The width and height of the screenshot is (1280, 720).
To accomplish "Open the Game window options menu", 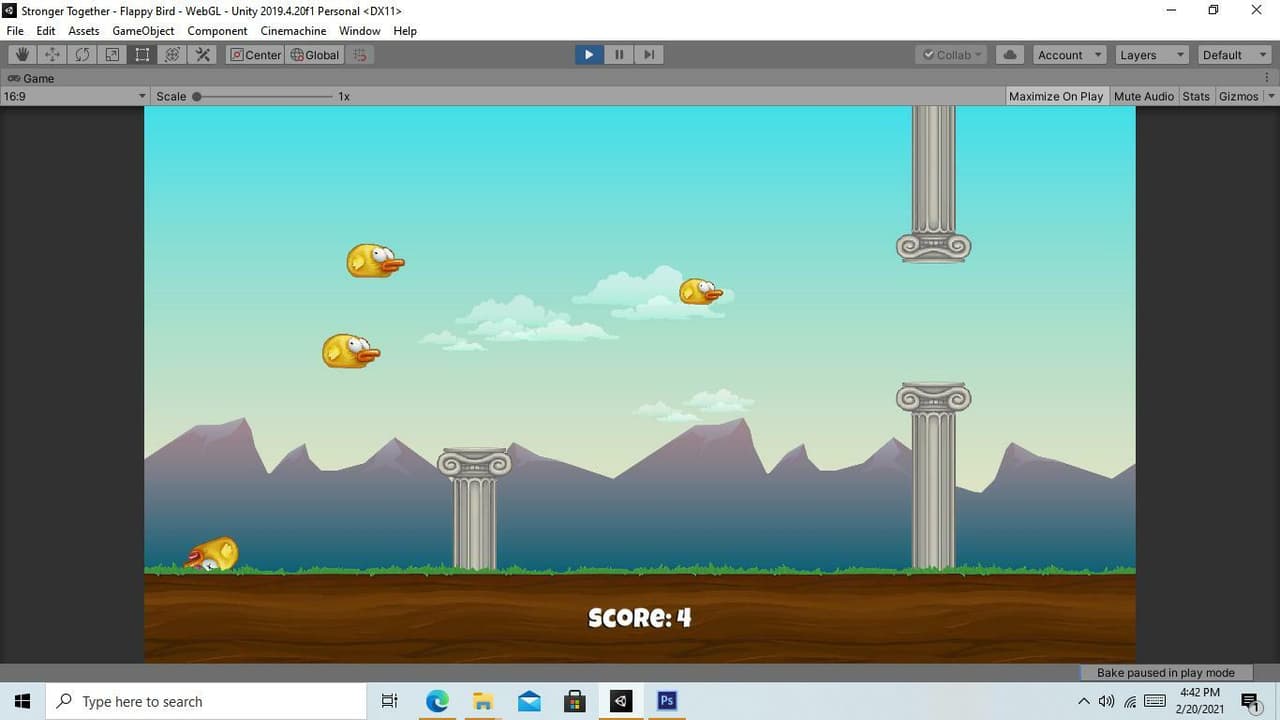I will coord(1268,78).
